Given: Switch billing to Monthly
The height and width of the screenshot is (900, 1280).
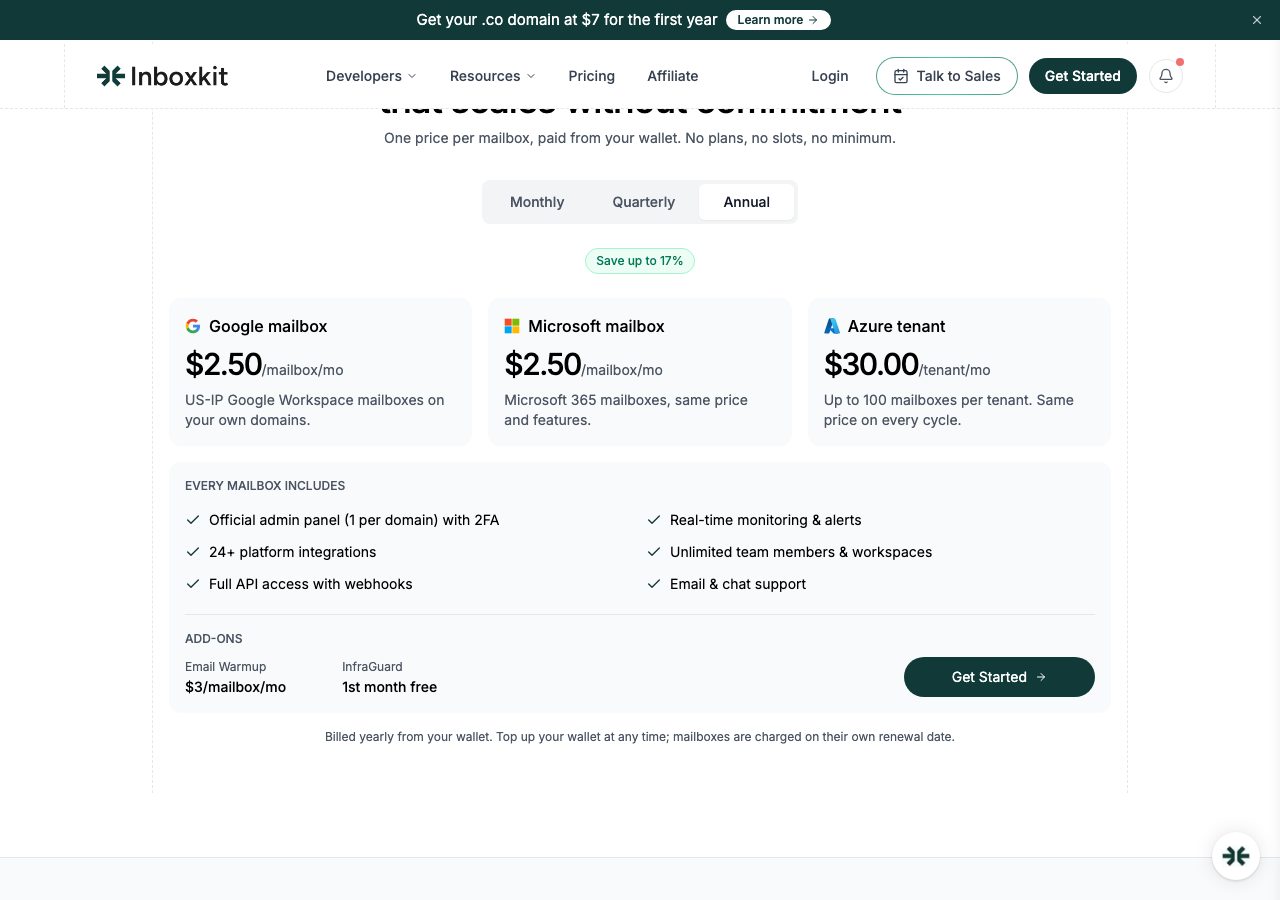Looking at the screenshot, I should pyautogui.click(x=537, y=202).
